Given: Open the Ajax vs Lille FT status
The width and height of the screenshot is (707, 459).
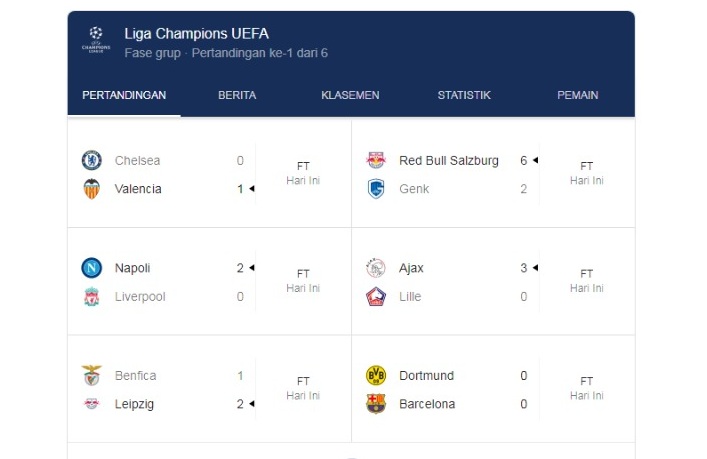Looking at the screenshot, I should click(x=587, y=281).
